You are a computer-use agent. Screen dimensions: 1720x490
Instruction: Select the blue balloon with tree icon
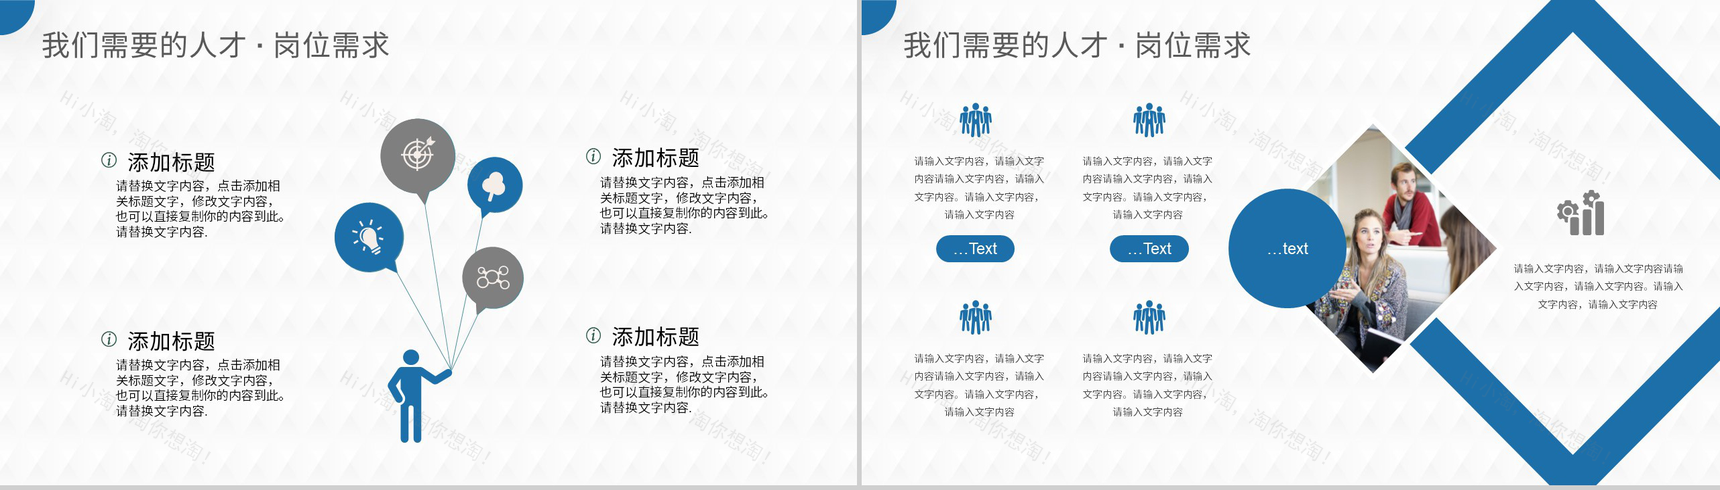tap(494, 185)
